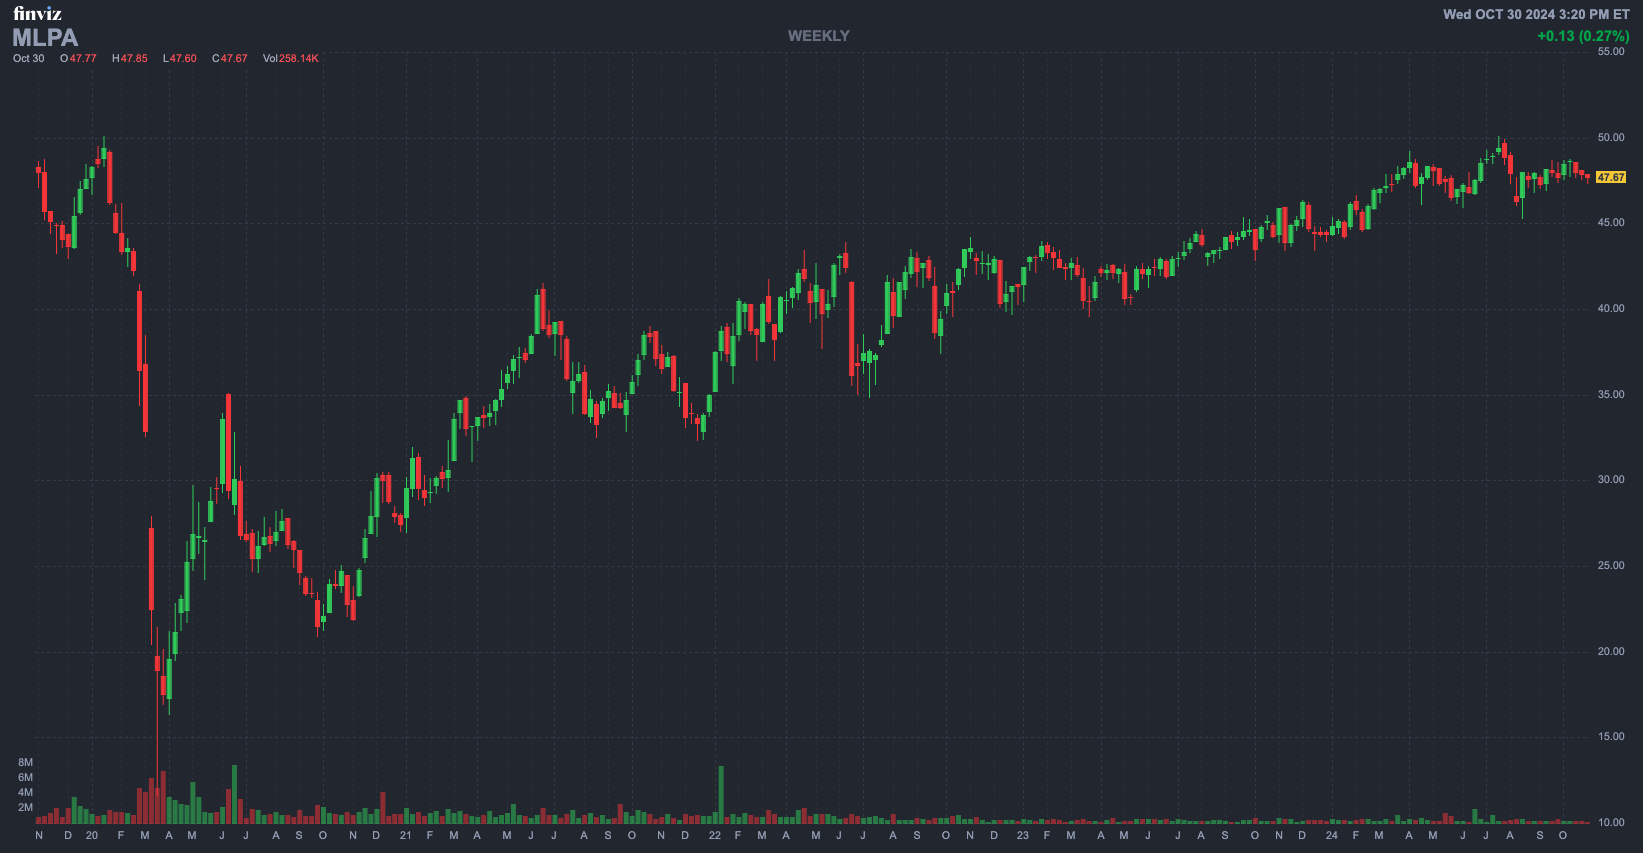Click the volume value 258.14K
Viewport: 1643px width, 853px height.
[x=299, y=58]
